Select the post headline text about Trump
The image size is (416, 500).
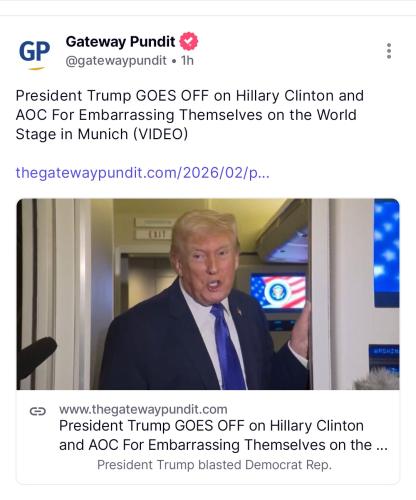click(x=189, y=115)
